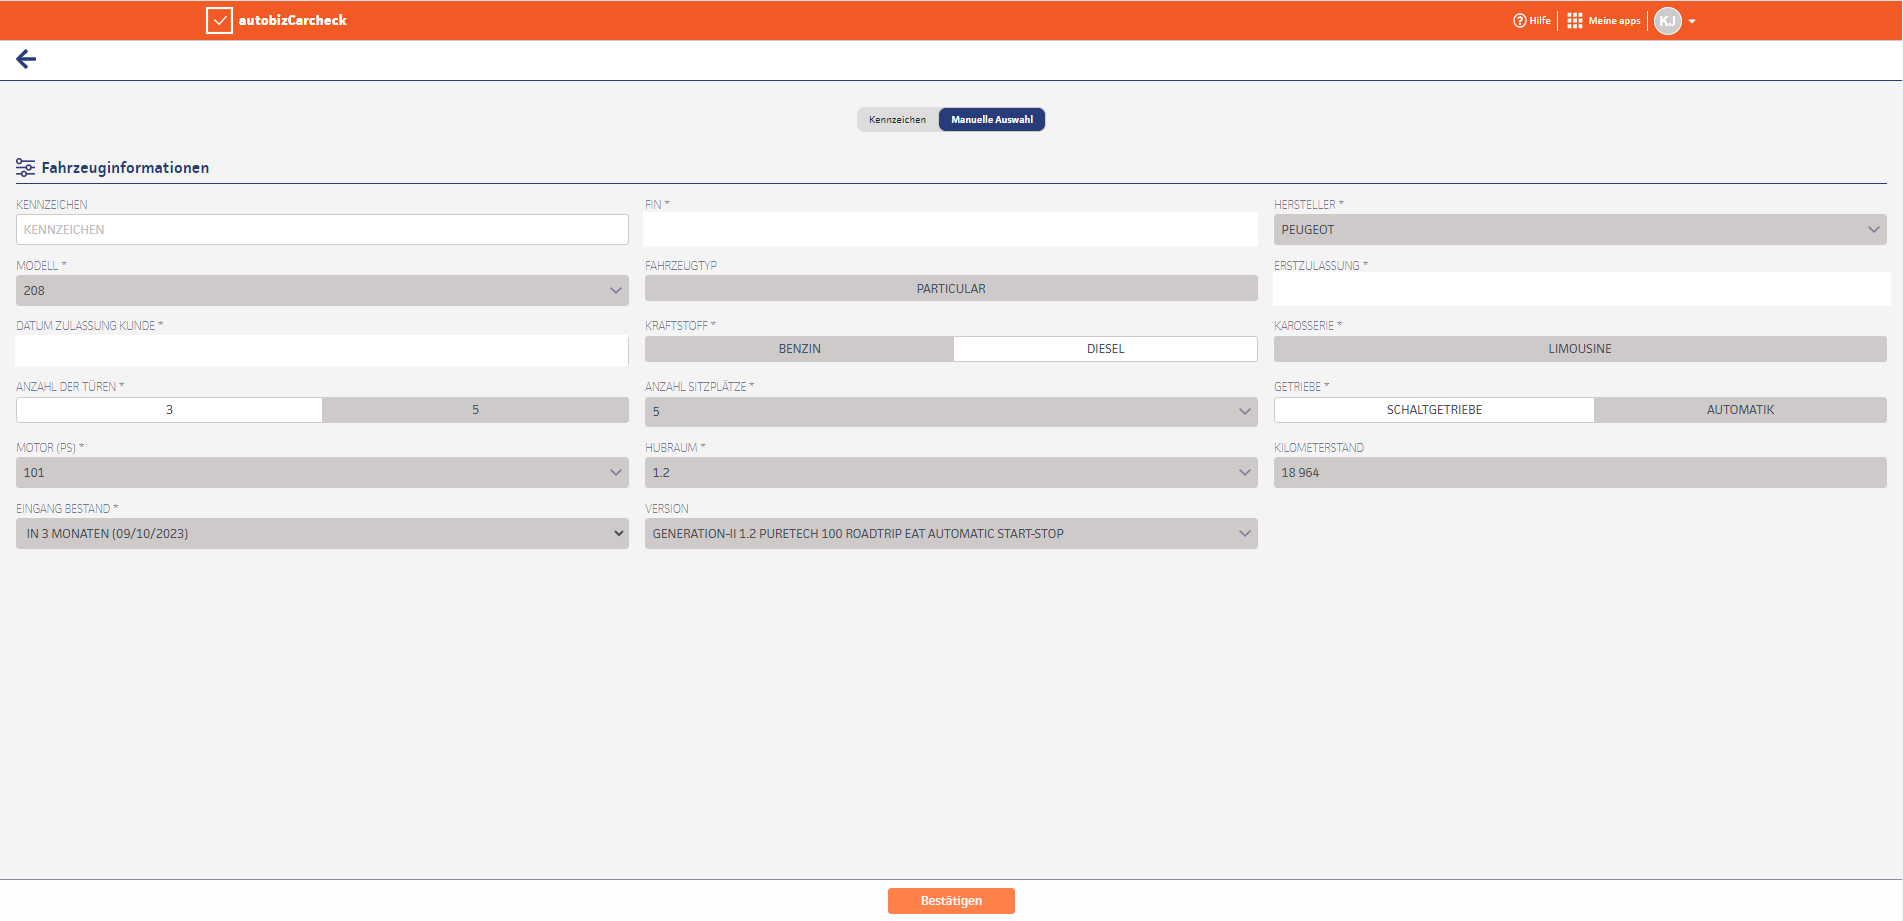Open the Hersteller PEUGEOT dropdown
Image resolution: width=1903 pixels, height=921 pixels.
[1580, 230]
